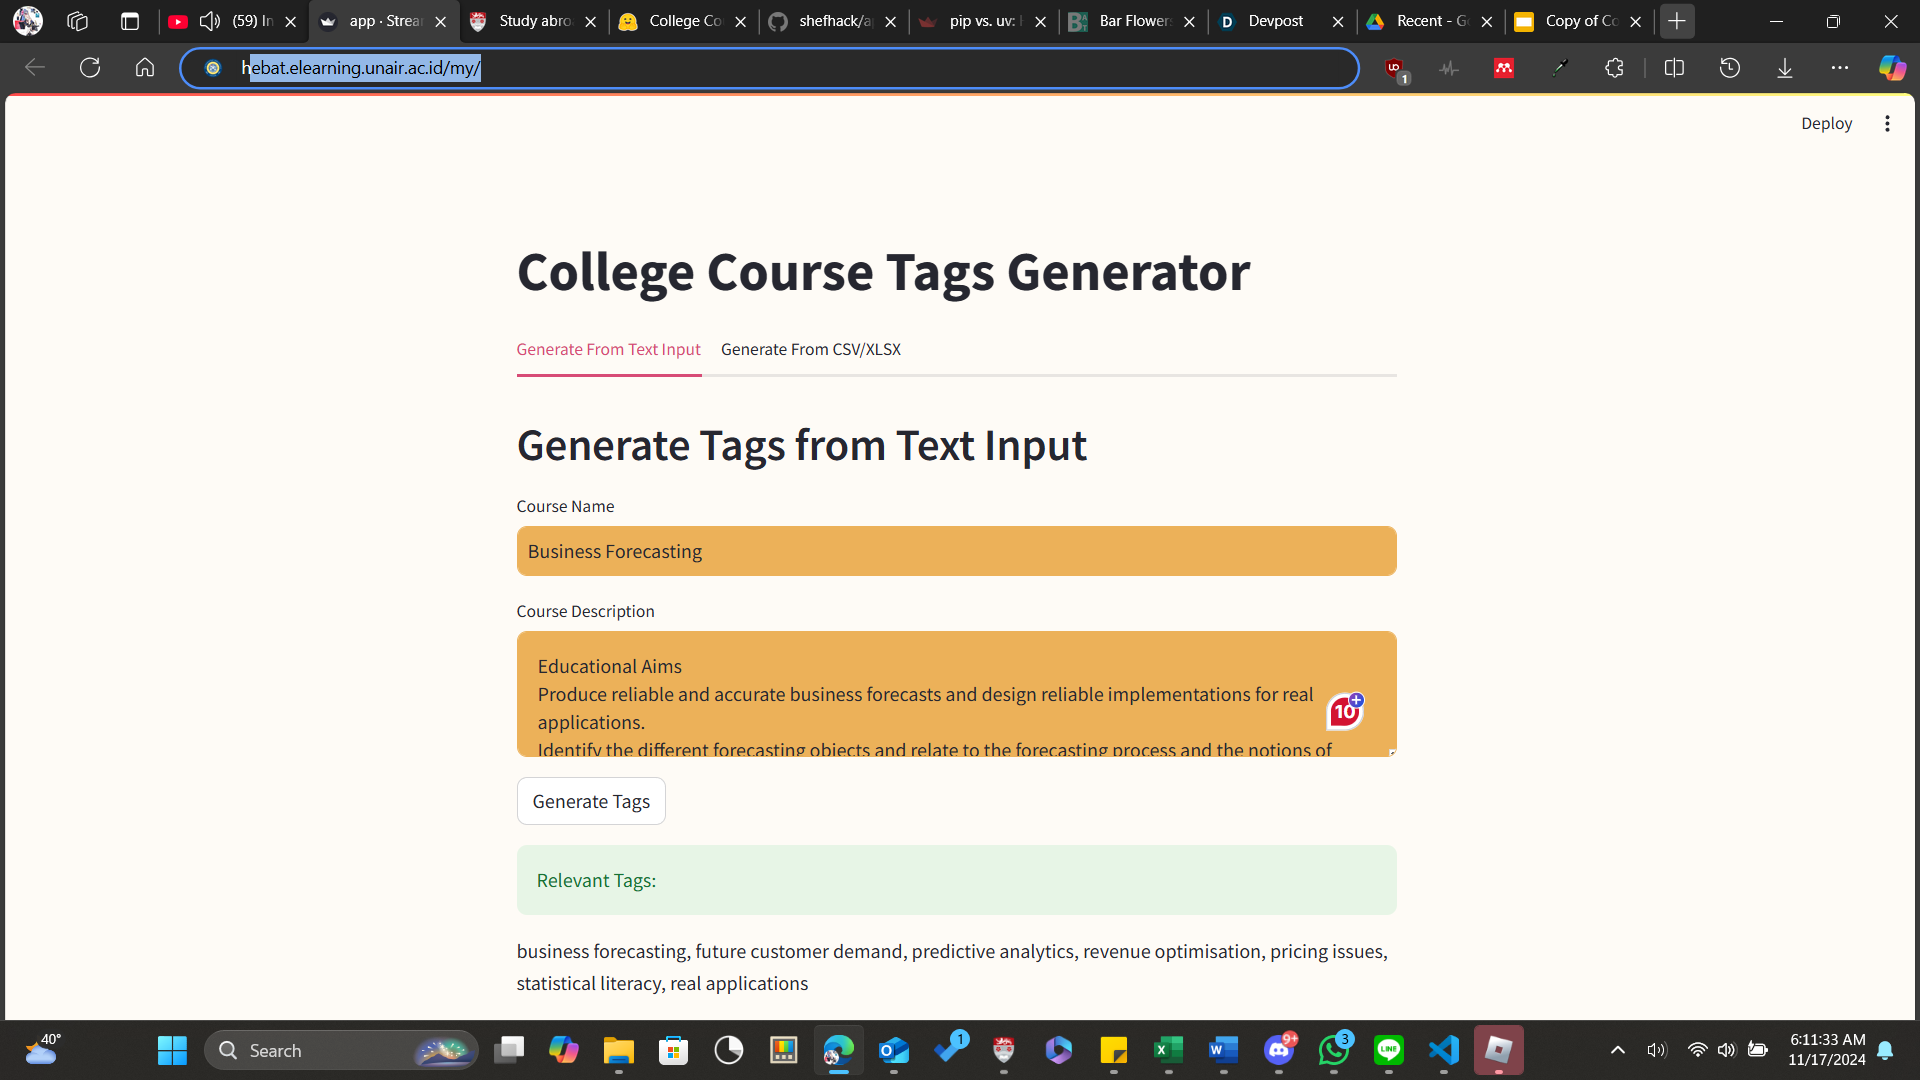Click the browser refresh icon
The height and width of the screenshot is (1080, 1920).
point(90,68)
